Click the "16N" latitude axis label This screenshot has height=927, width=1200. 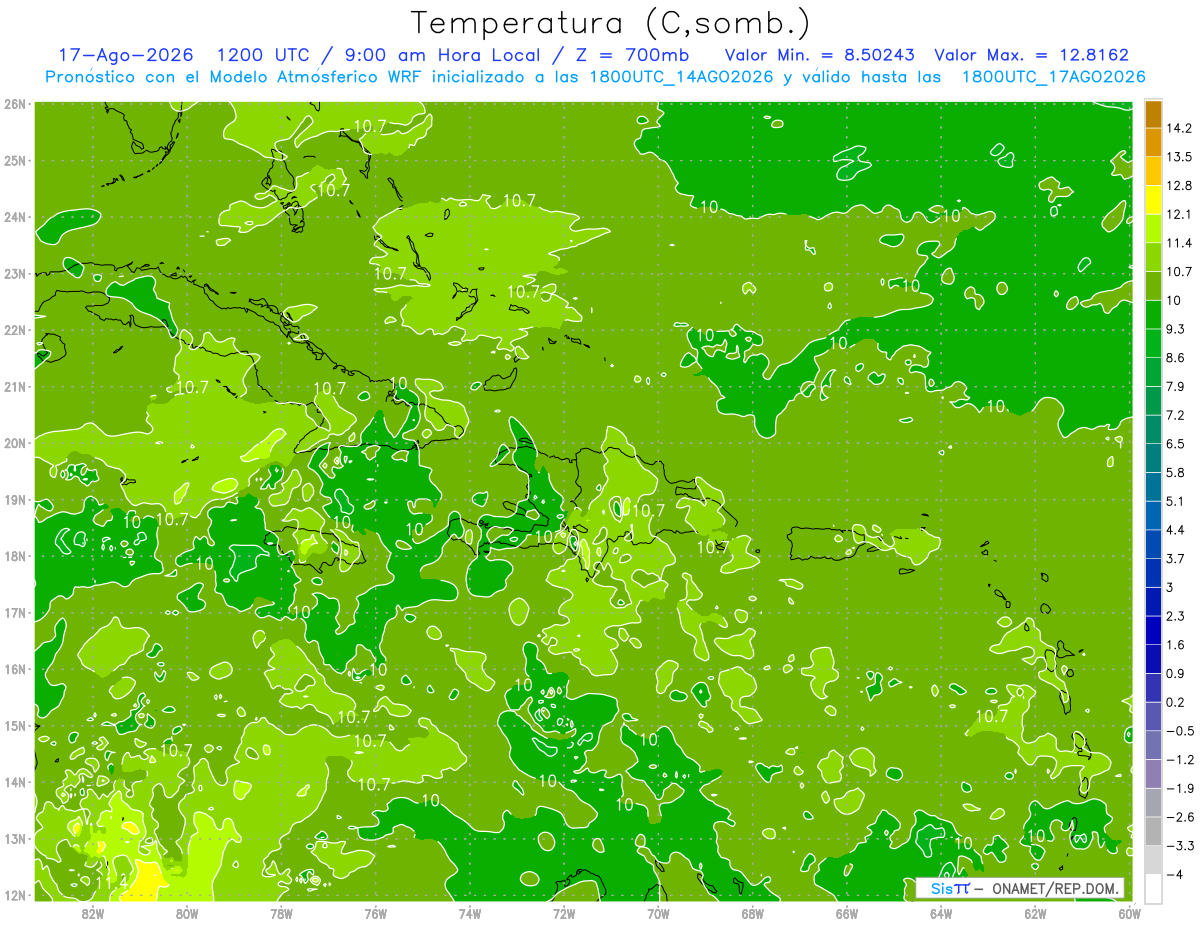point(15,669)
